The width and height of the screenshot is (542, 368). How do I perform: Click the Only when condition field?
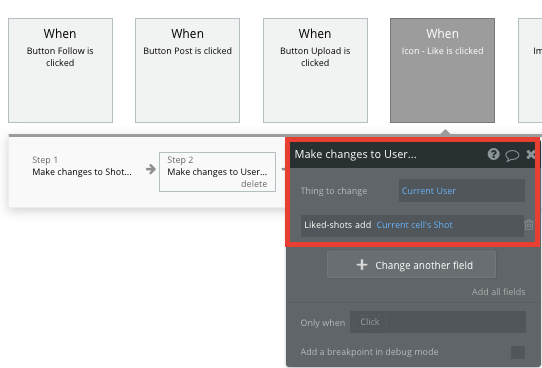coord(438,322)
